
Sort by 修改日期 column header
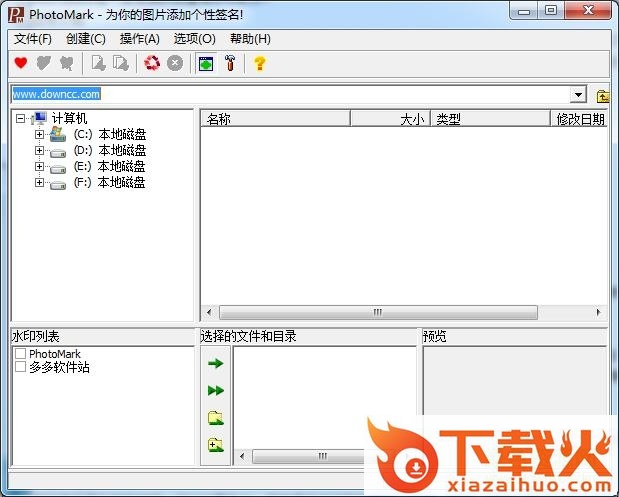(579, 119)
